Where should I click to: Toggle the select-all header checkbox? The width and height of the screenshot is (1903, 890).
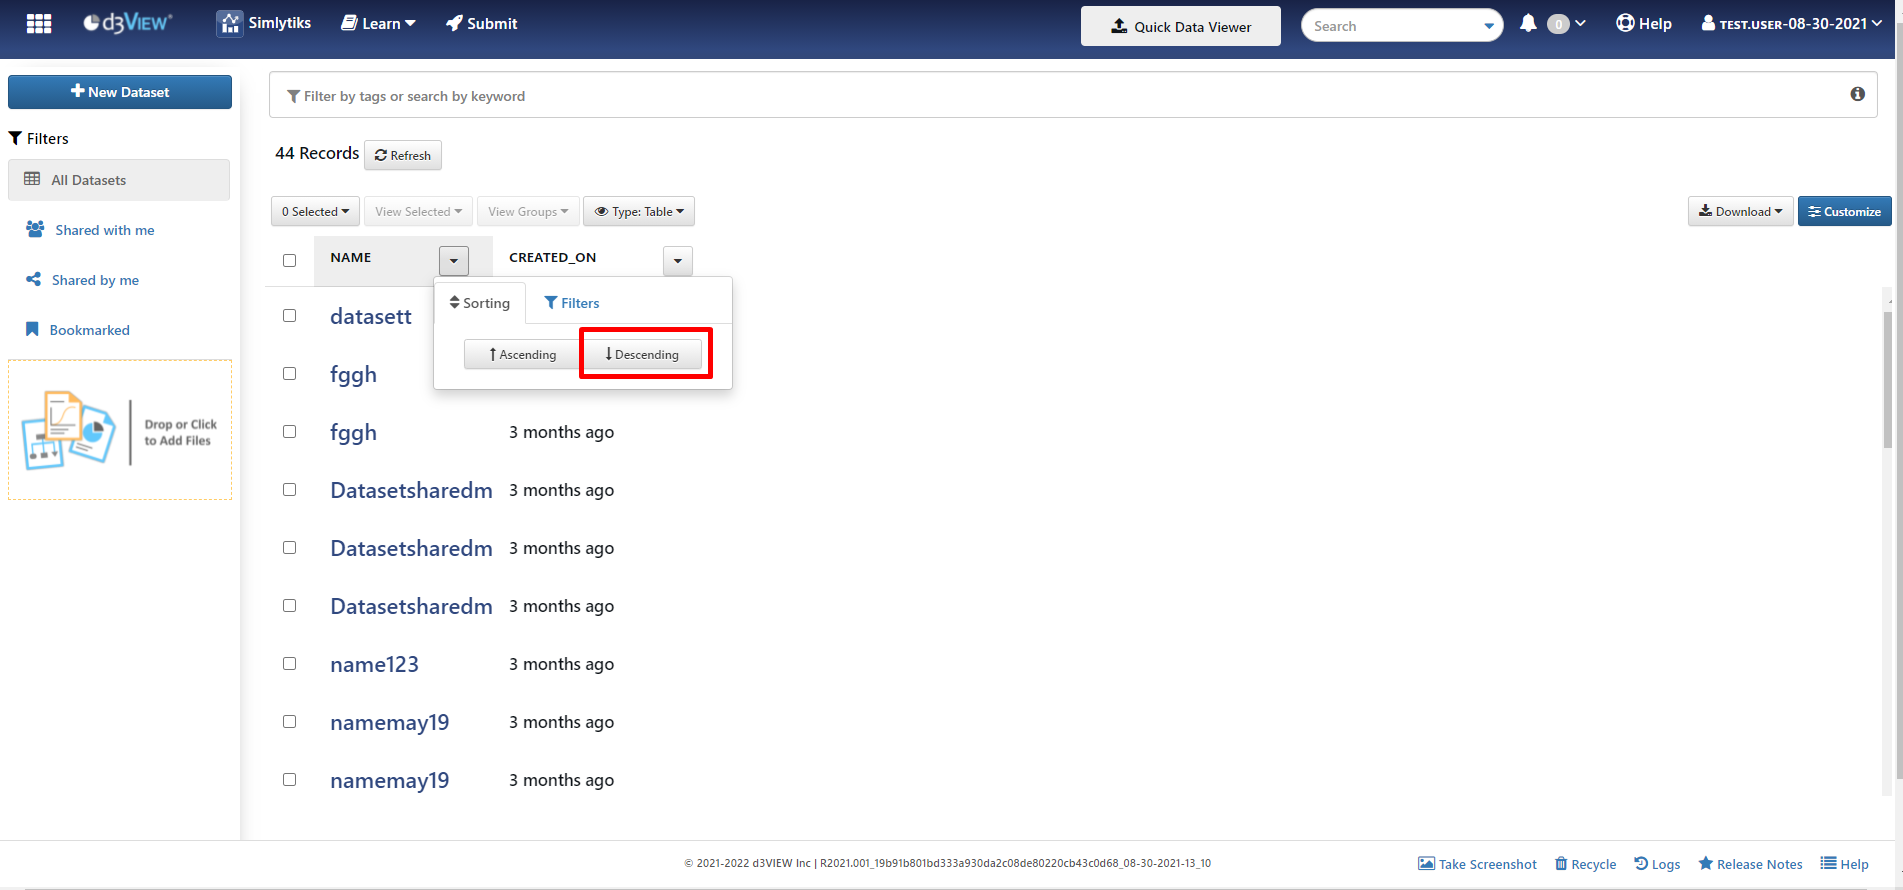point(290,260)
